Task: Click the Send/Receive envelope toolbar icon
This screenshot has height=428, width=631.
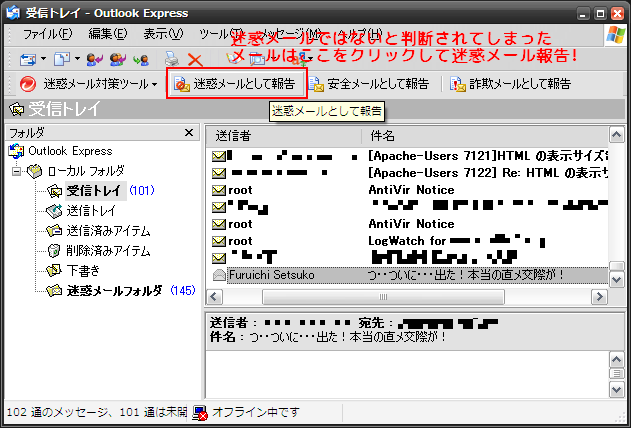Action: click(28, 60)
